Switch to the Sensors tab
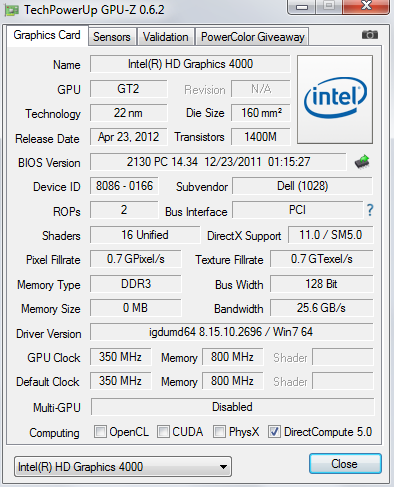The height and width of the screenshot is (487, 394). point(112,37)
